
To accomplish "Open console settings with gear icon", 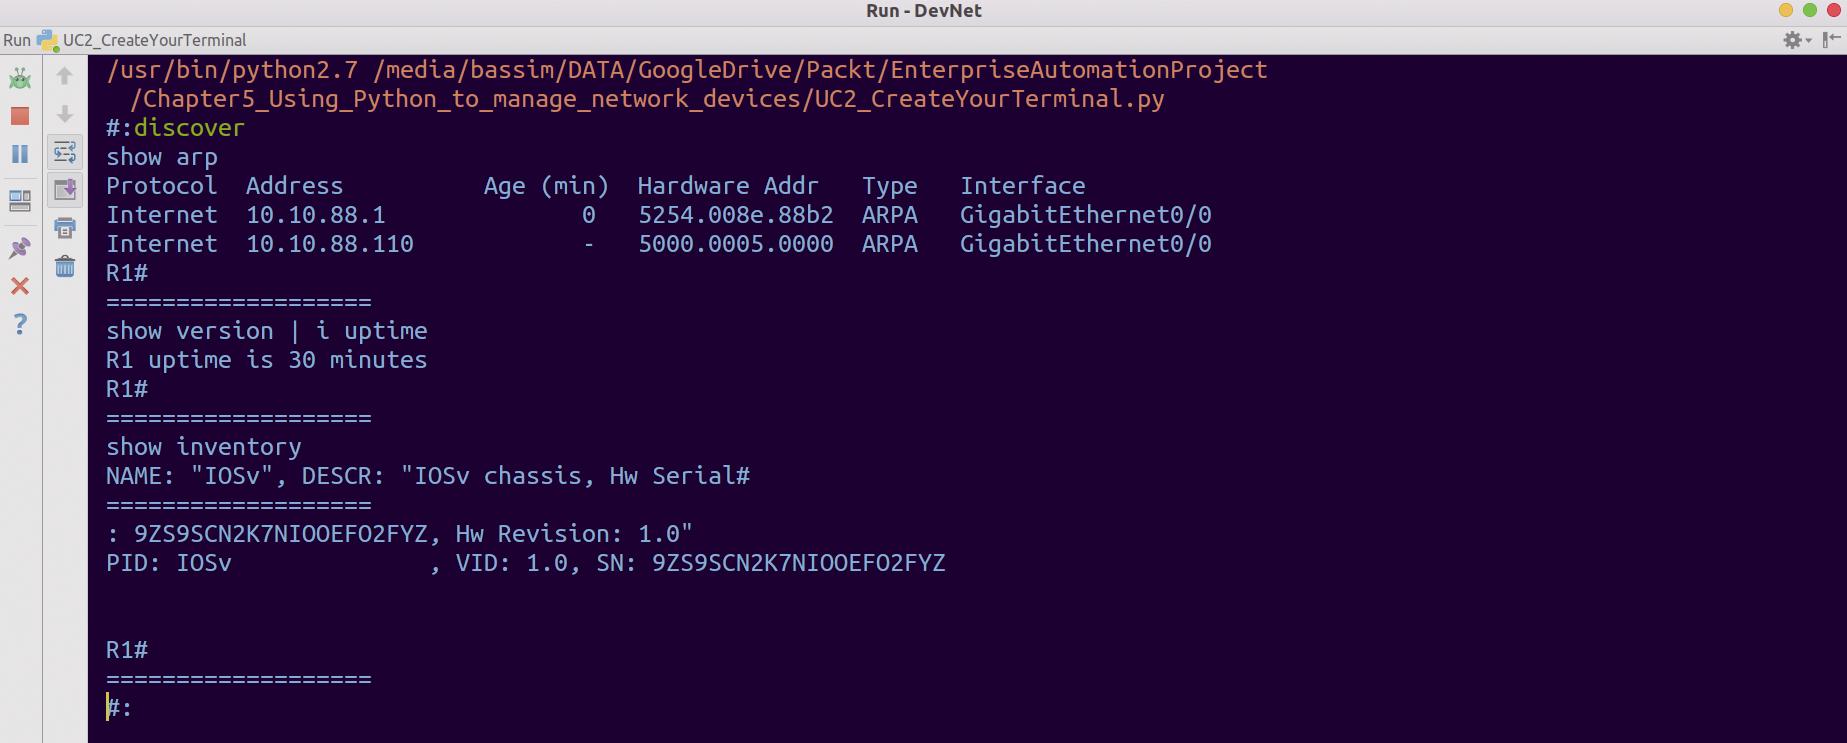I will [x=1791, y=40].
